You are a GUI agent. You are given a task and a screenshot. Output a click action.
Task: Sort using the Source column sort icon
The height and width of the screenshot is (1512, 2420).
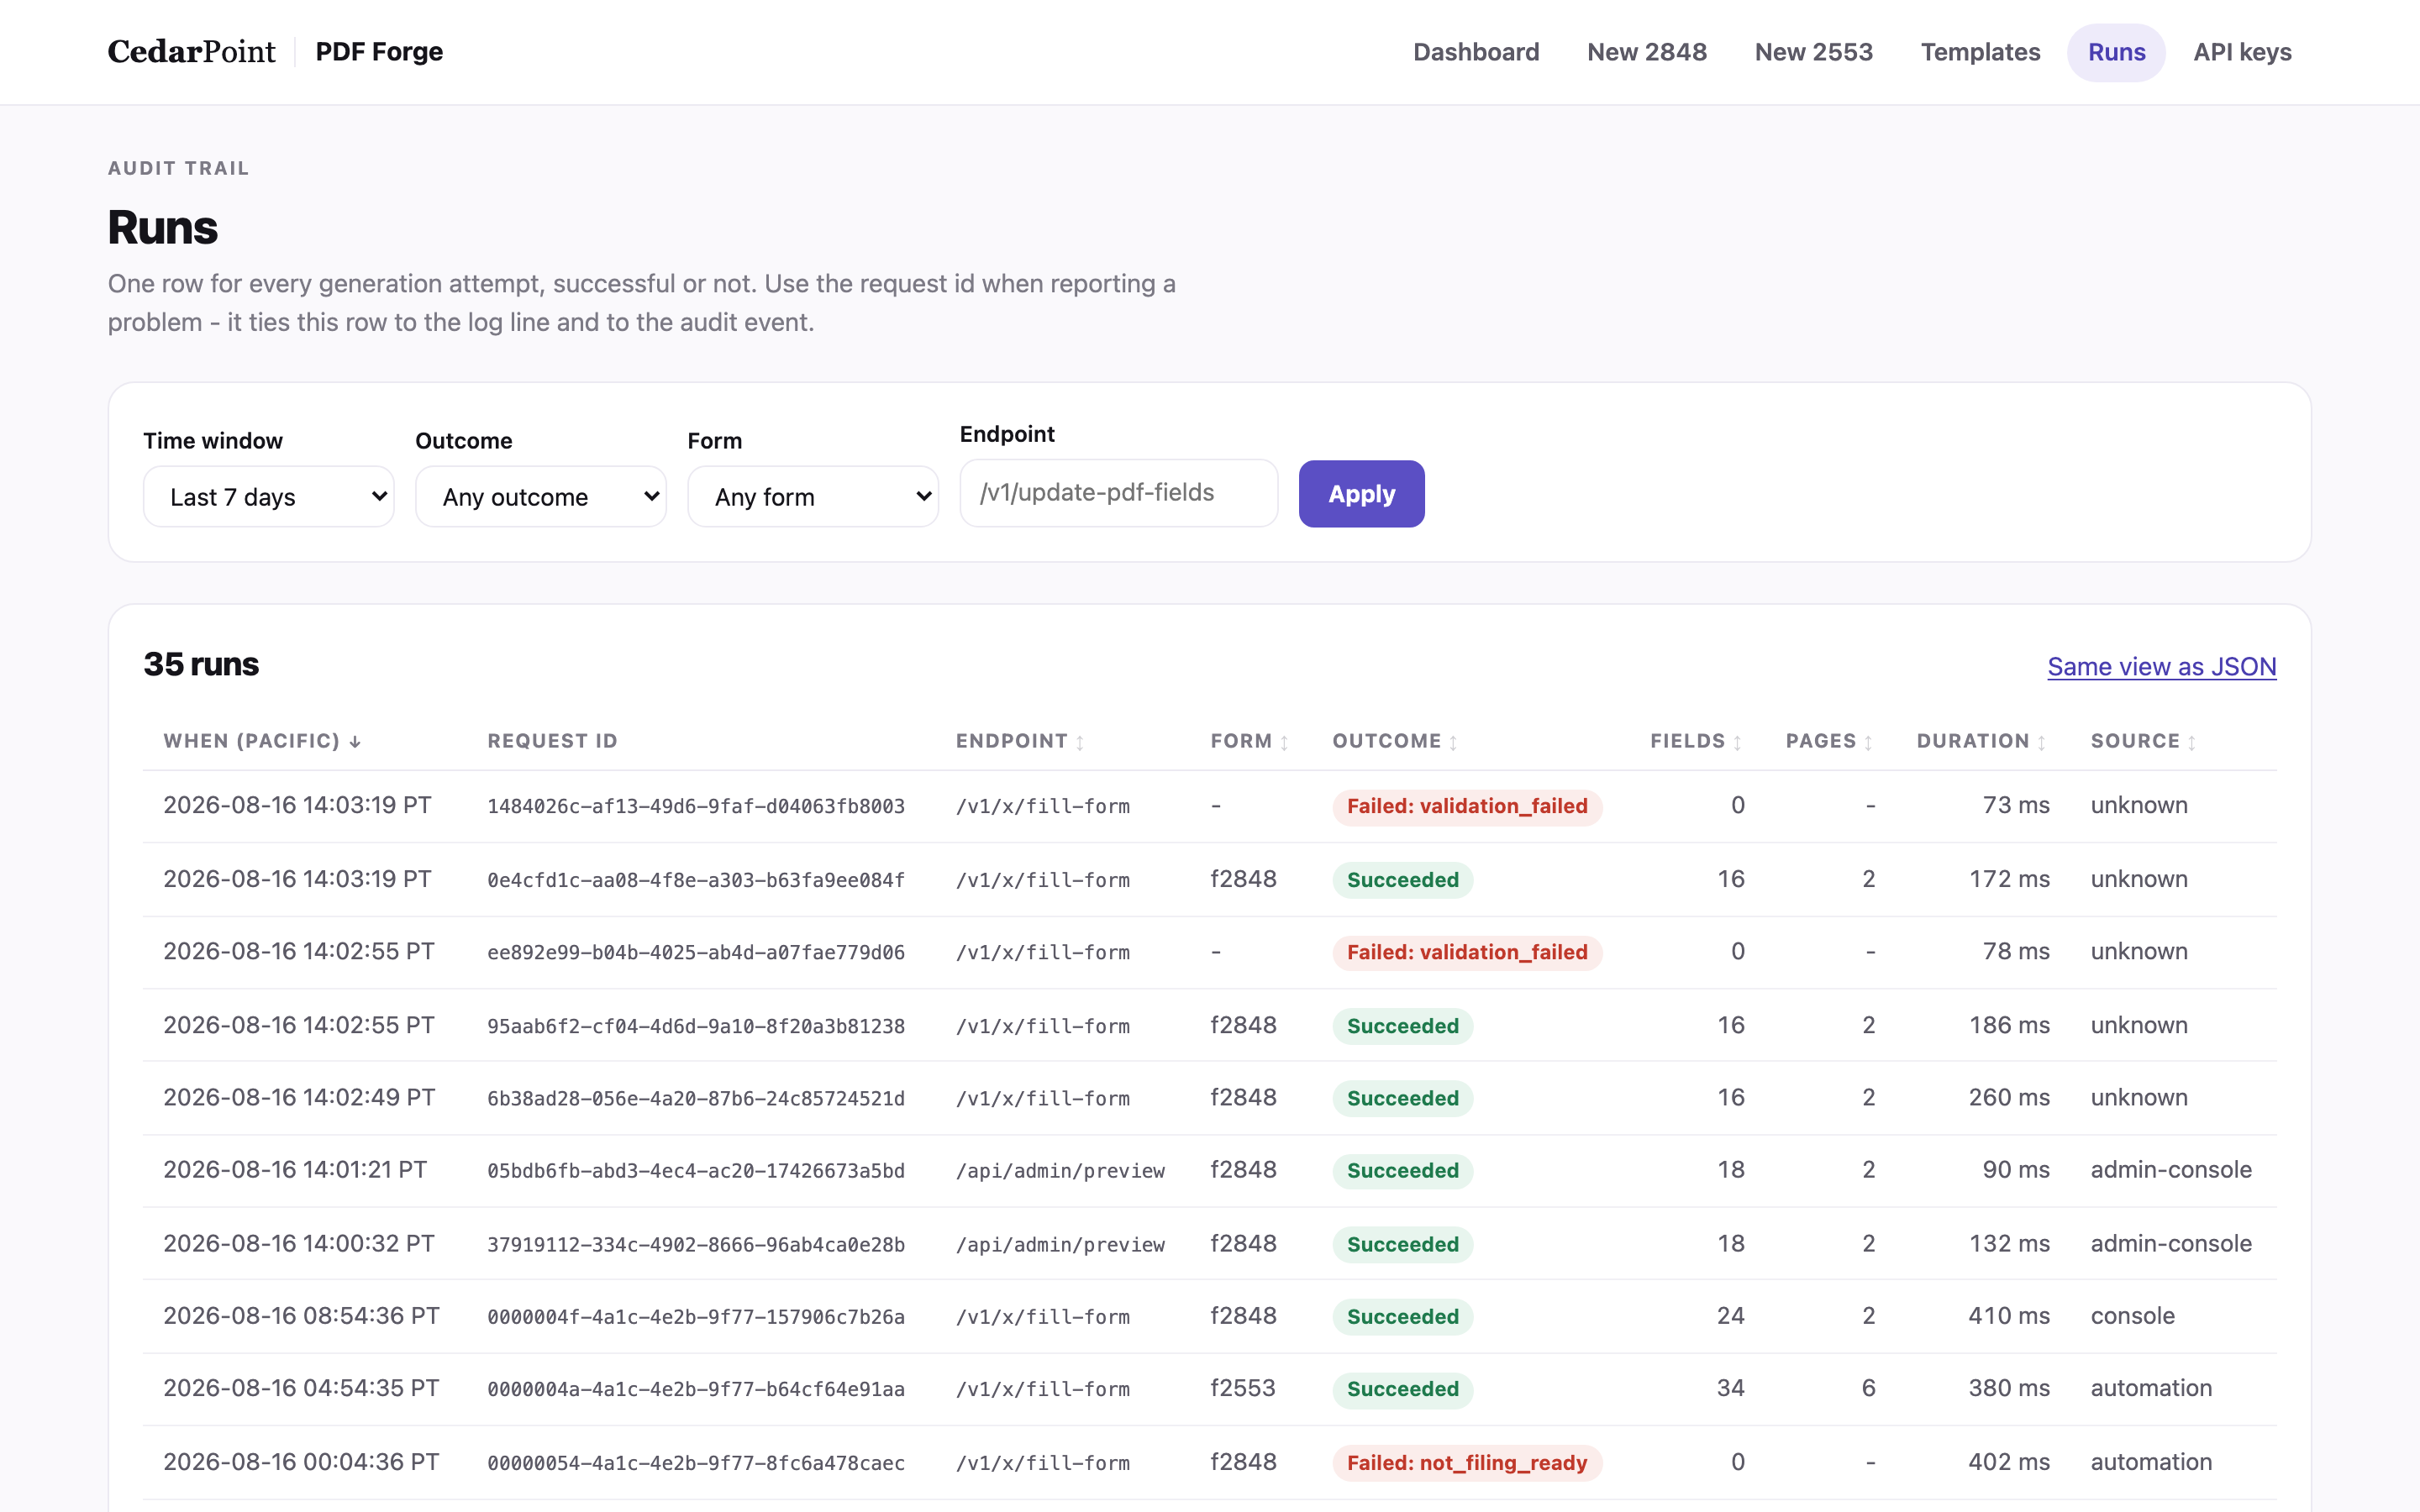click(2192, 742)
